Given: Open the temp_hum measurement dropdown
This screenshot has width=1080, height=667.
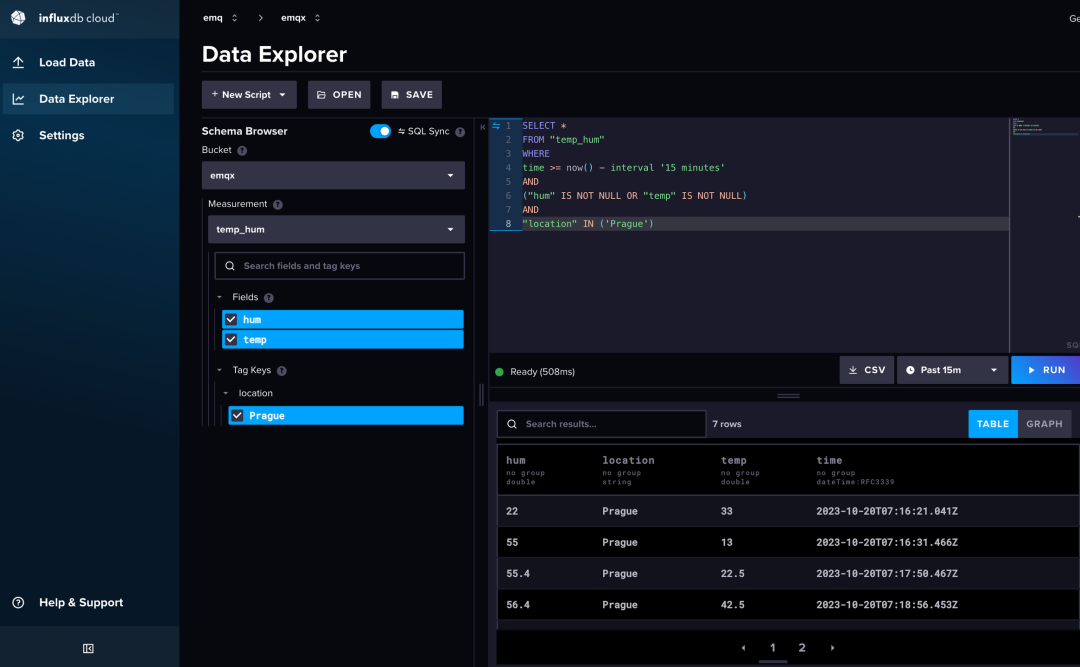Looking at the screenshot, I should pos(335,229).
